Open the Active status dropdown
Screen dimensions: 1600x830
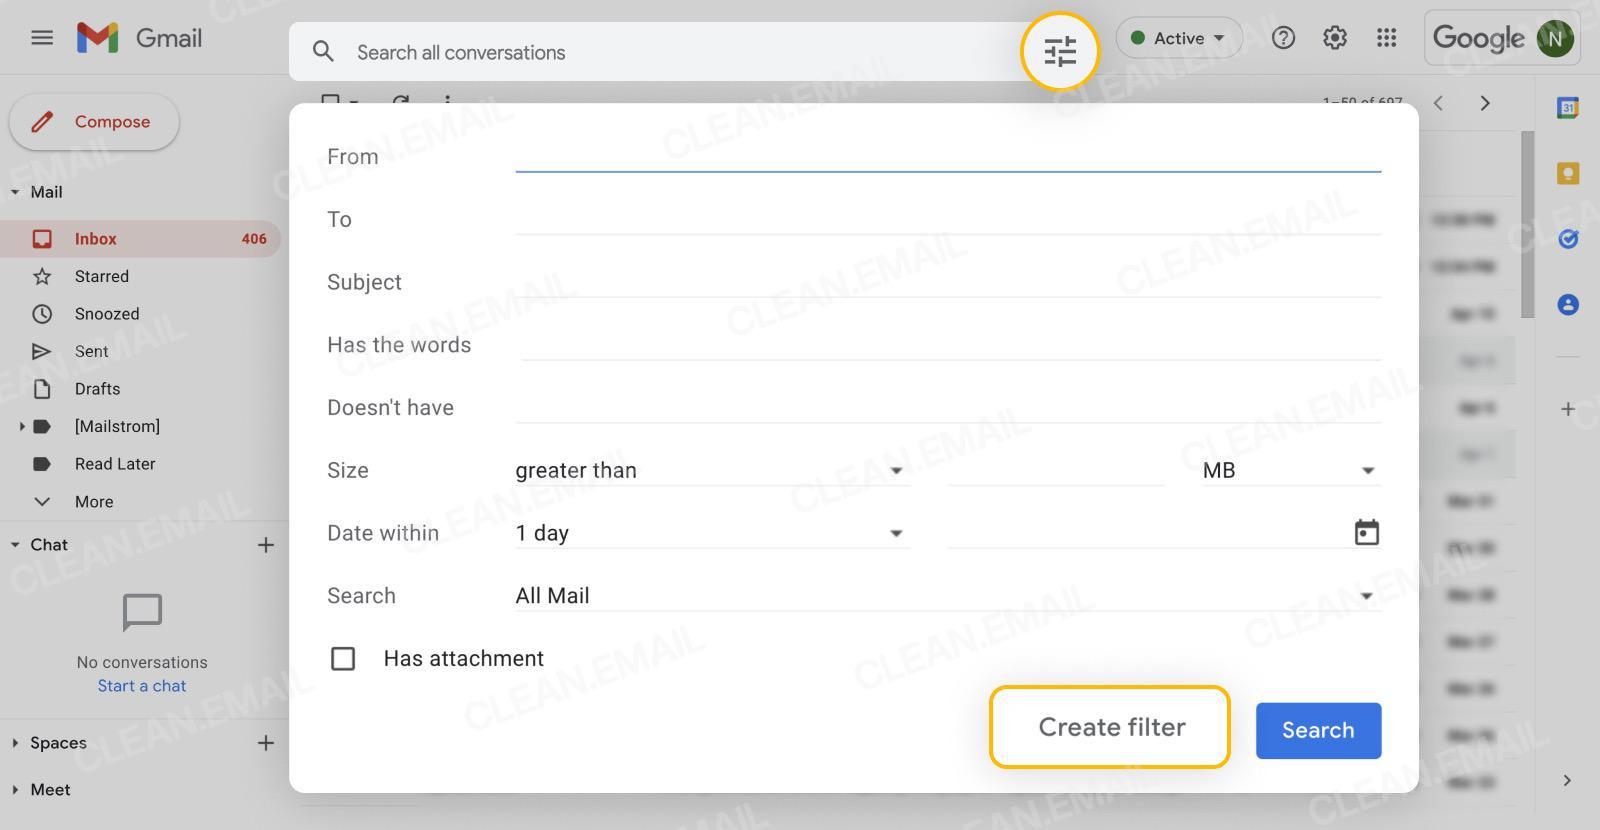pyautogui.click(x=1178, y=38)
